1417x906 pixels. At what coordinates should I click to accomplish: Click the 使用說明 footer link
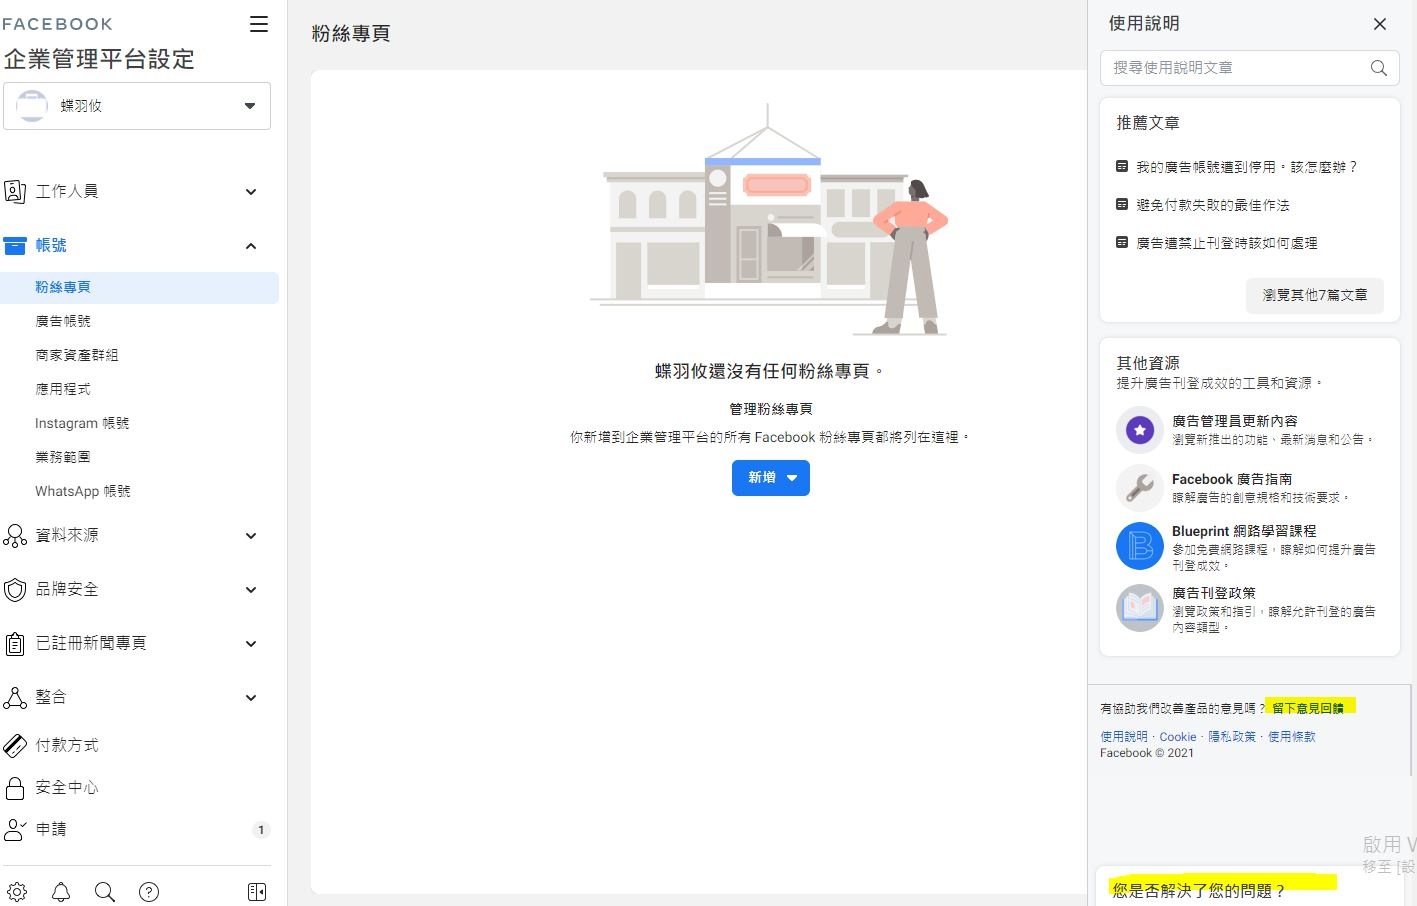[1124, 737]
